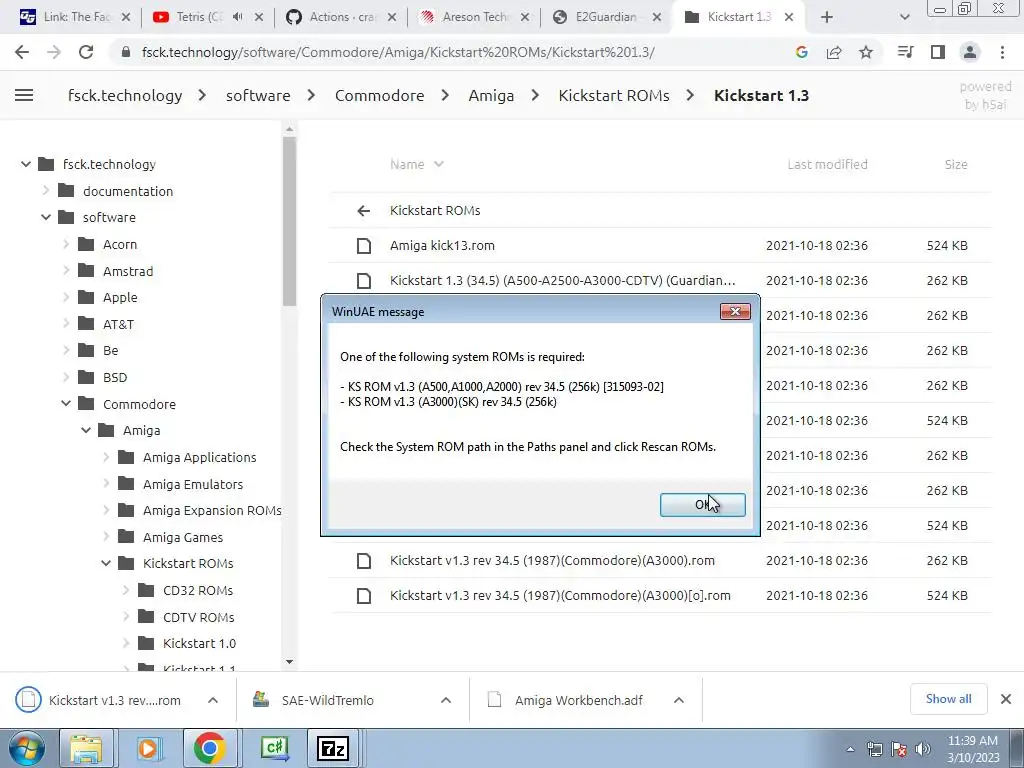1024x768 pixels.
Task: Click the Kickstart ROMs breadcrumb
Action: click(614, 95)
